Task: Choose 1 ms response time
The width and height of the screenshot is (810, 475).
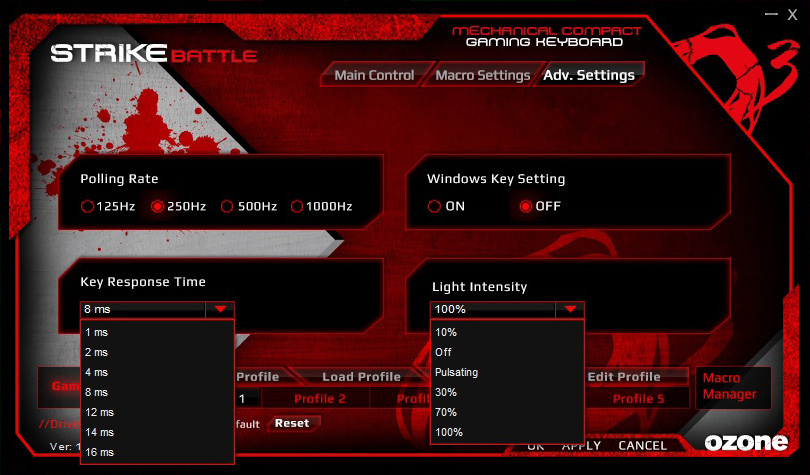Action: point(158,332)
